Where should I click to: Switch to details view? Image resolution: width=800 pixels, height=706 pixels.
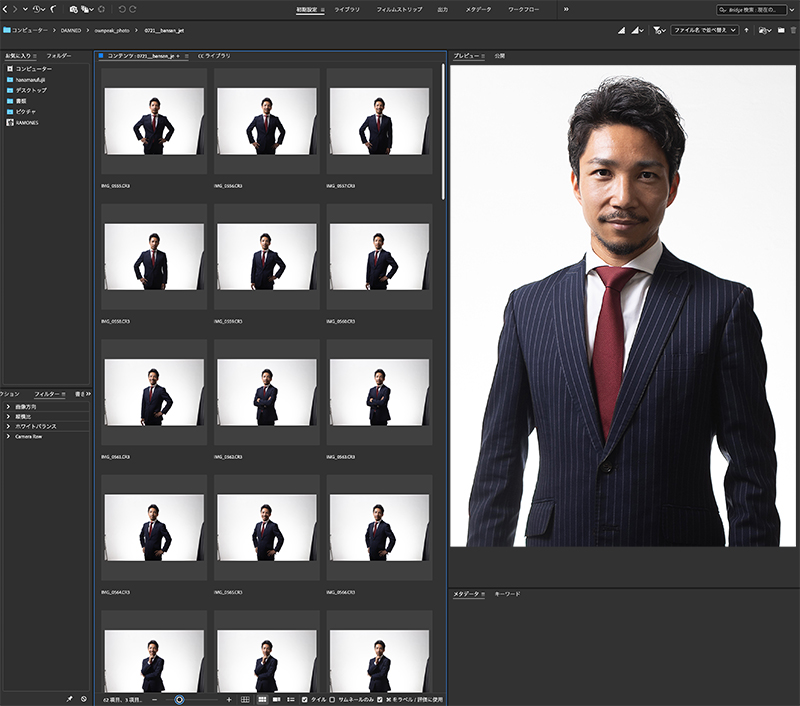point(276,700)
